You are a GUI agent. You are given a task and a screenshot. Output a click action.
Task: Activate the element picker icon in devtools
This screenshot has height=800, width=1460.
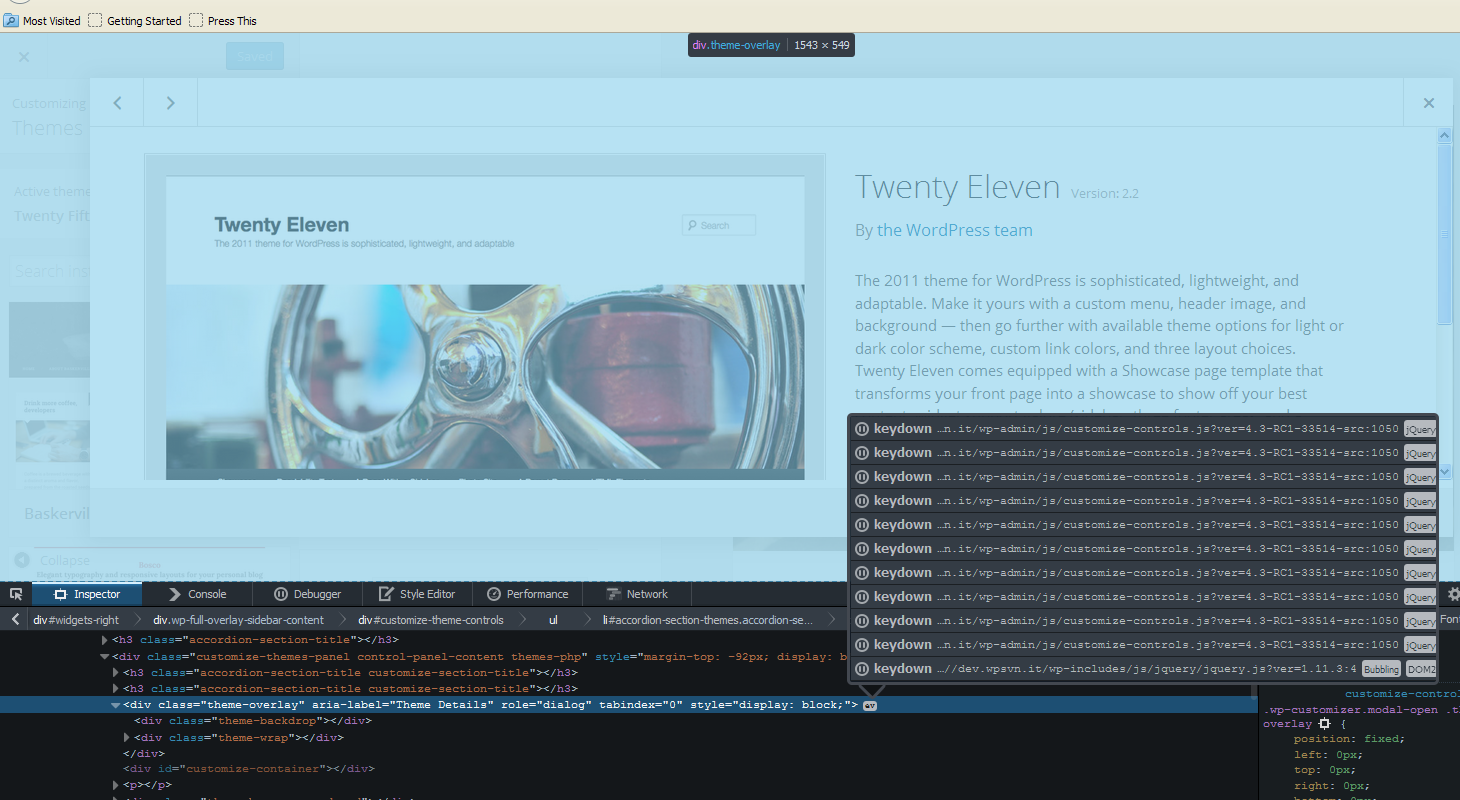[x=16, y=594]
